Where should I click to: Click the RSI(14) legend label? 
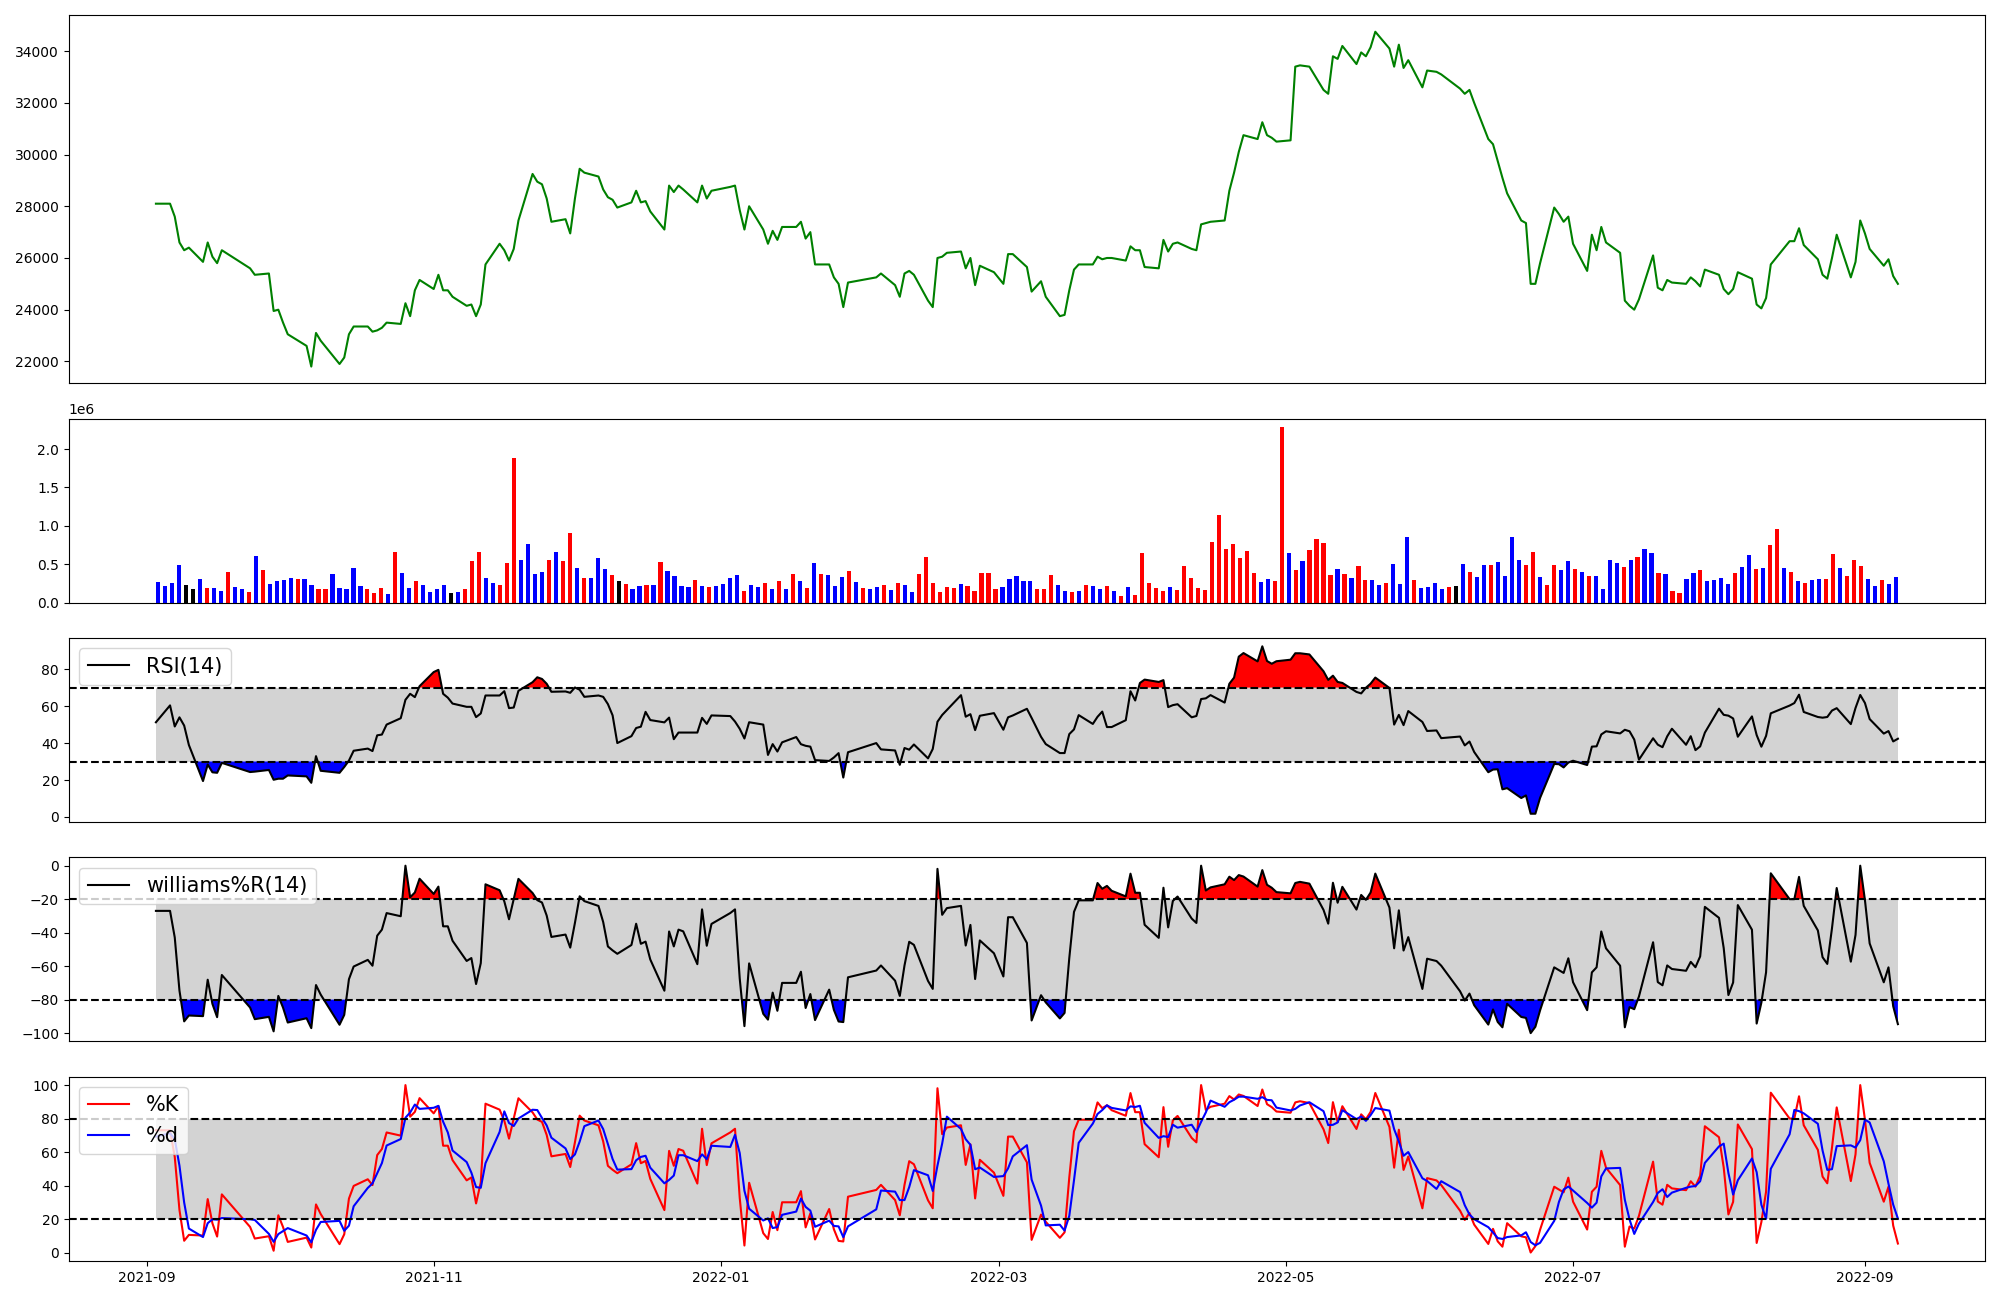point(184,666)
